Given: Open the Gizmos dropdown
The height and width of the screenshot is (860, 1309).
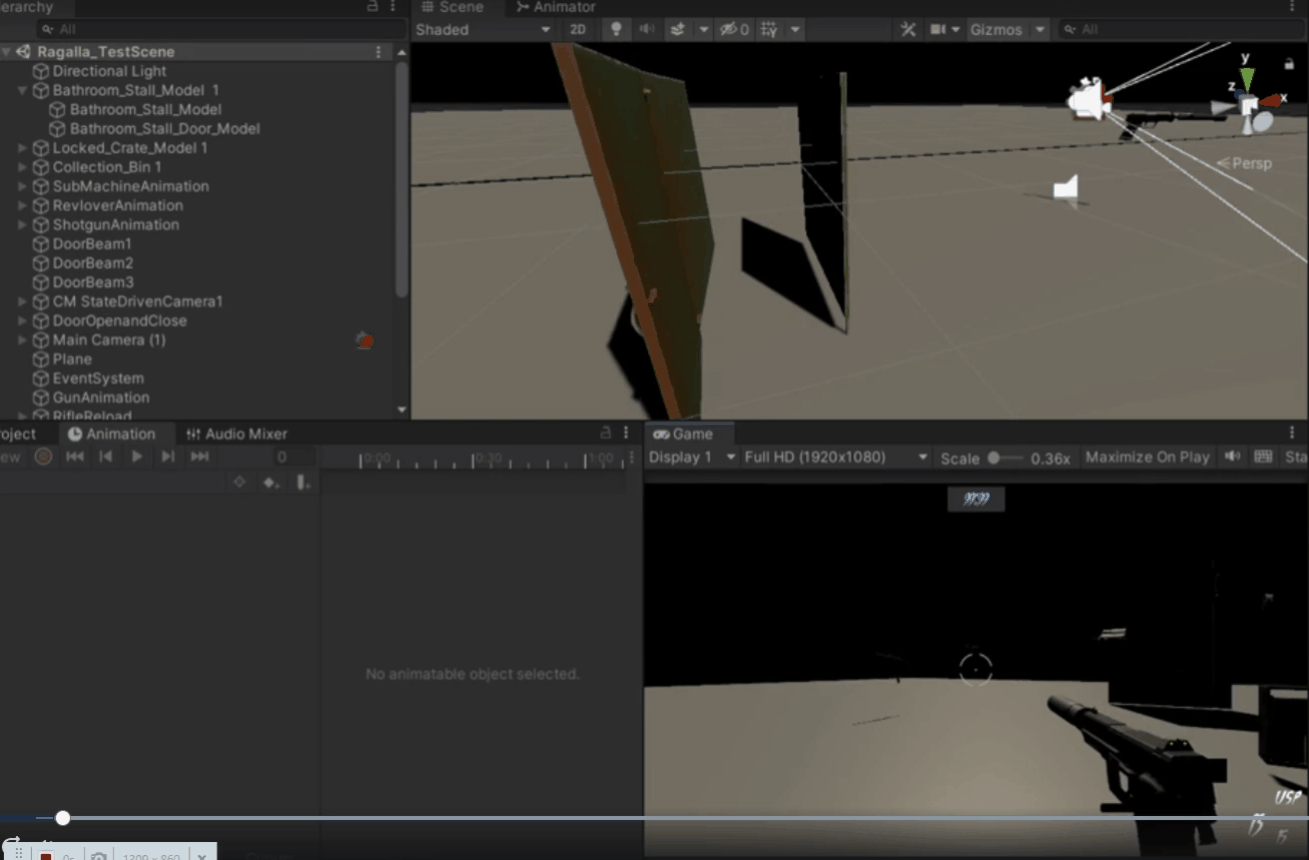Looking at the screenshot, I should click(1007, 29).
